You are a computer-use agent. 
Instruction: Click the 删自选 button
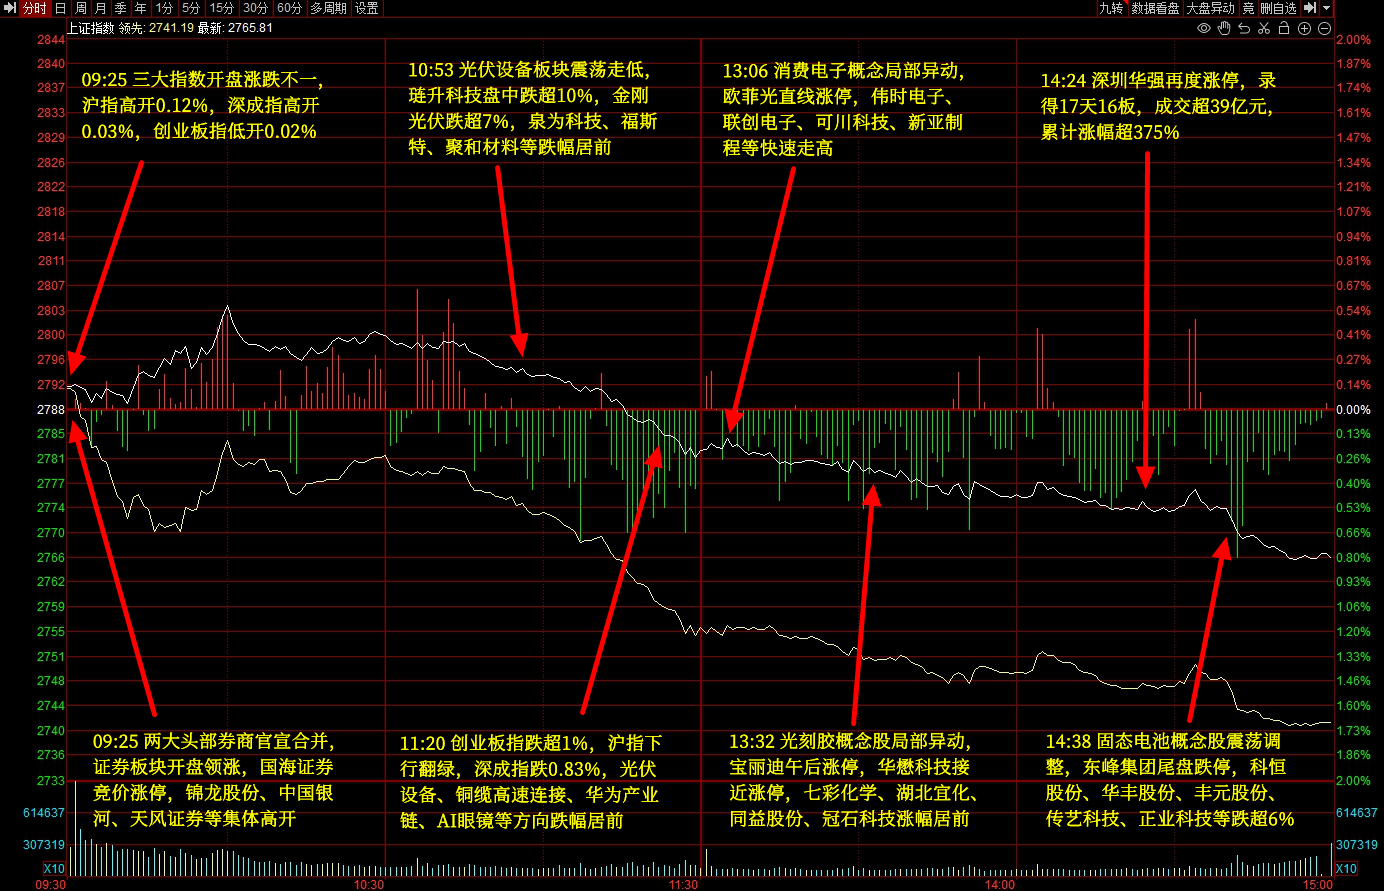point(1278,8)
